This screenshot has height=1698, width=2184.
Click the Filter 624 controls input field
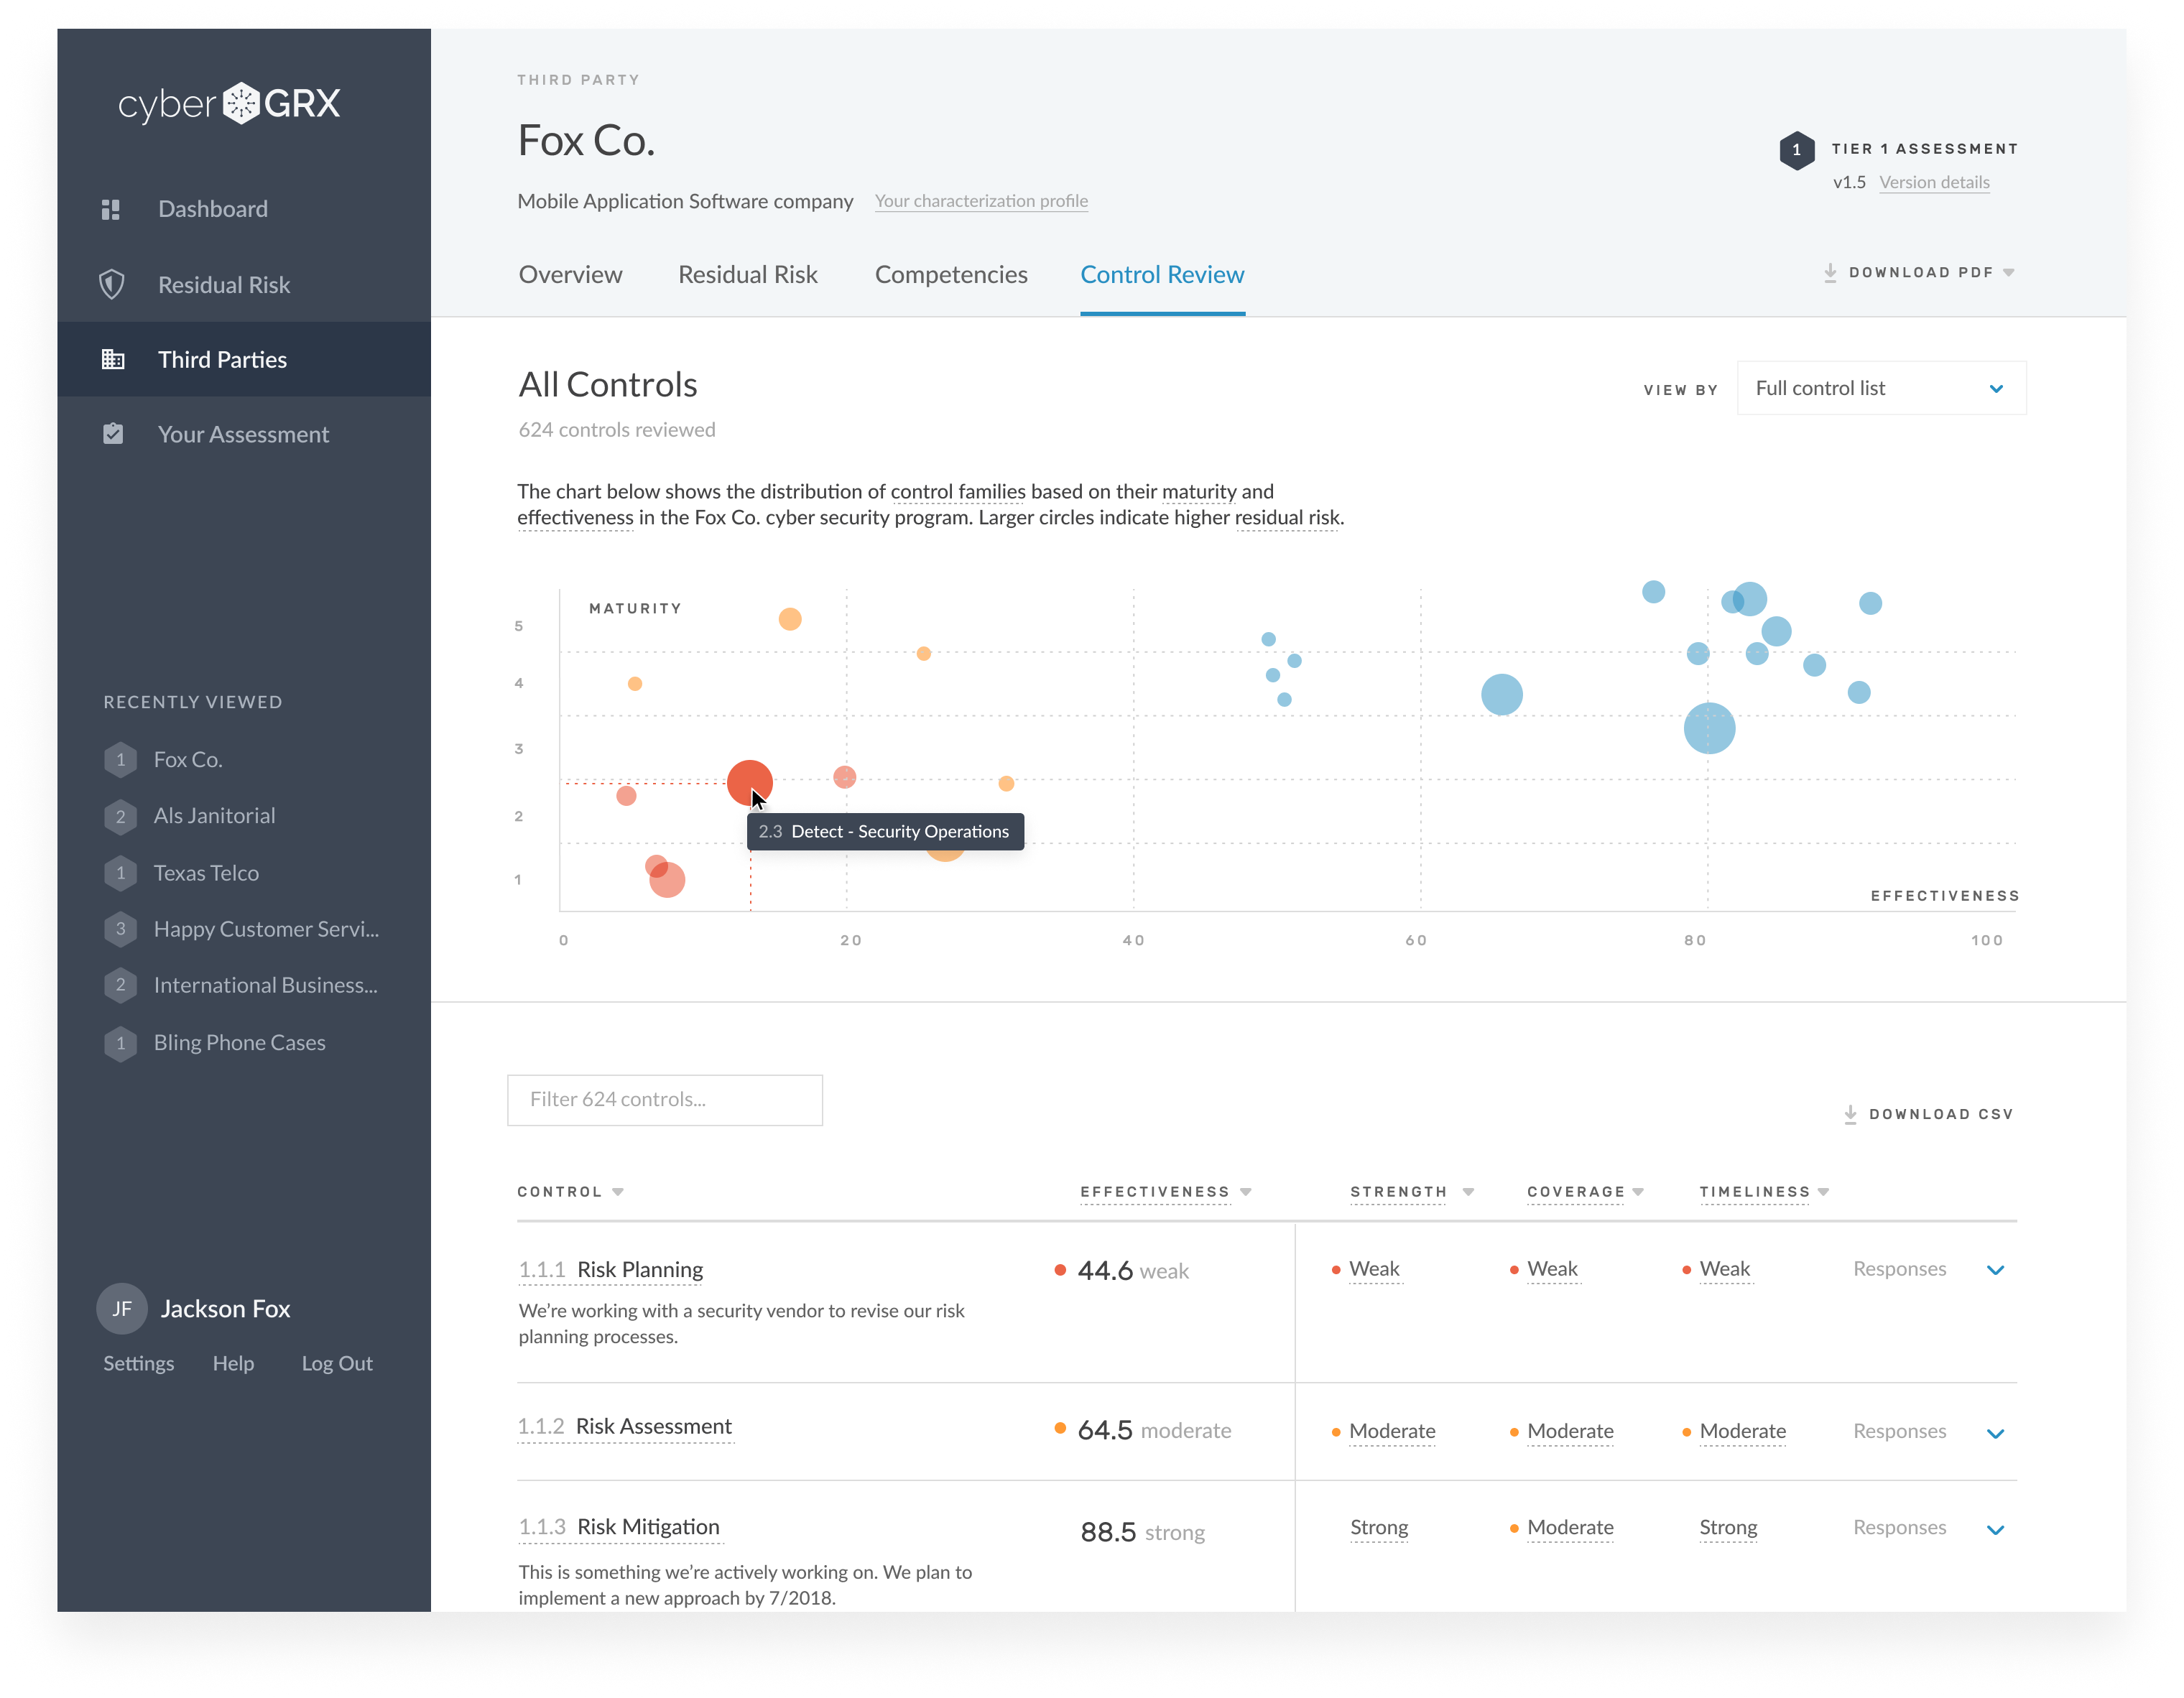pyautogui.click(x=665, y=1100)
